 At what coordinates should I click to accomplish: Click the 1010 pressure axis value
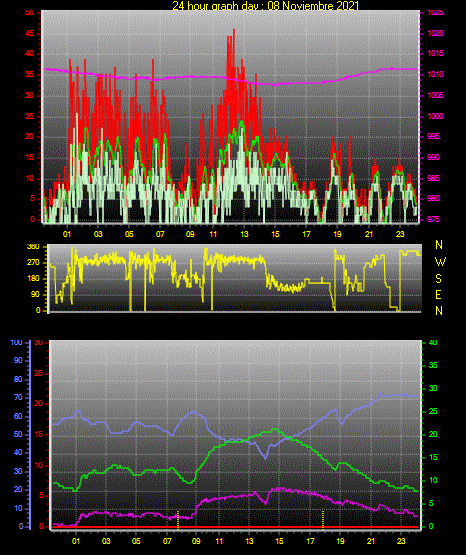435,75
